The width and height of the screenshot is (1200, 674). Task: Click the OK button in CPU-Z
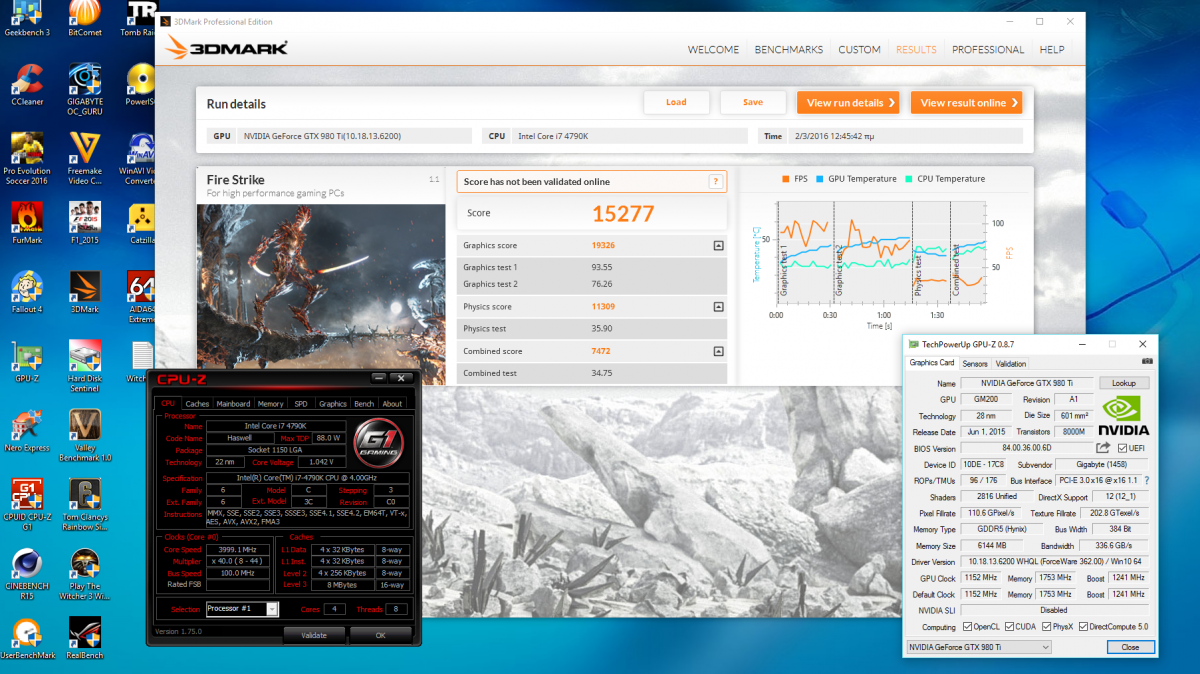click(380, 635)
